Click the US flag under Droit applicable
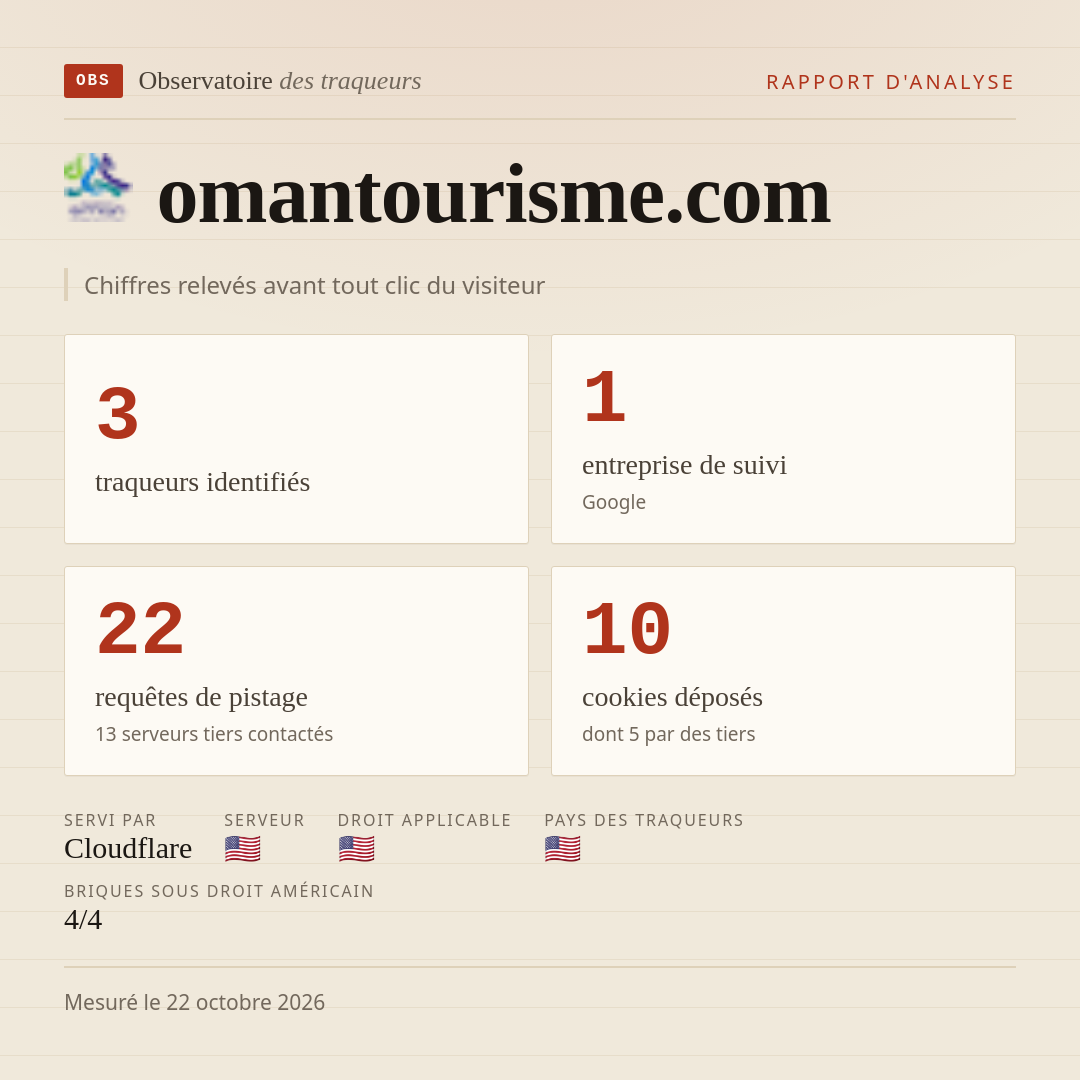Image resolution: width=1080 pixels, height=1080 pixels. click(x=356, y=849)
